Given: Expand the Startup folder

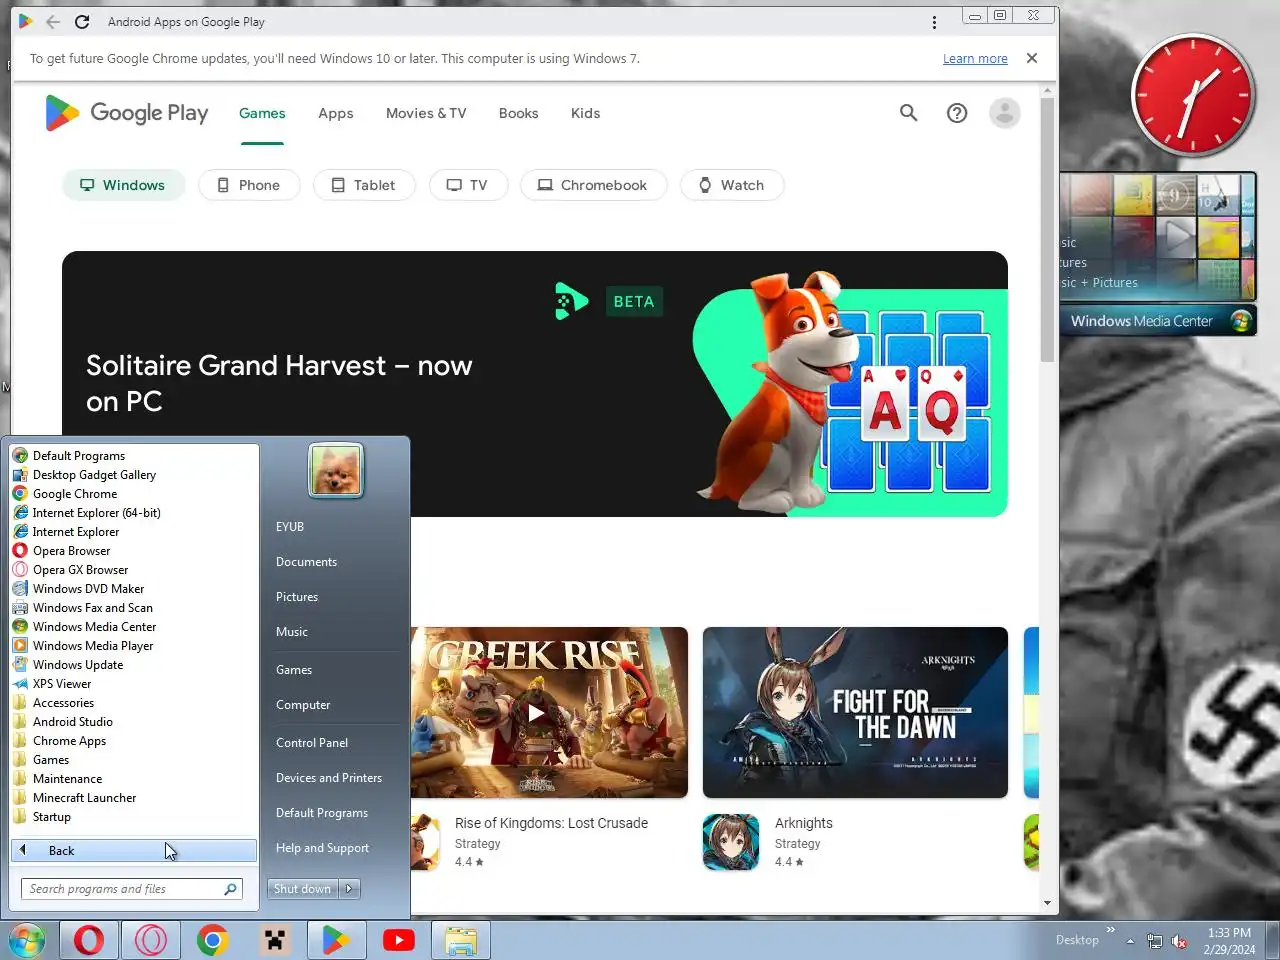Looking at the screenshot, I should point(51,817).
